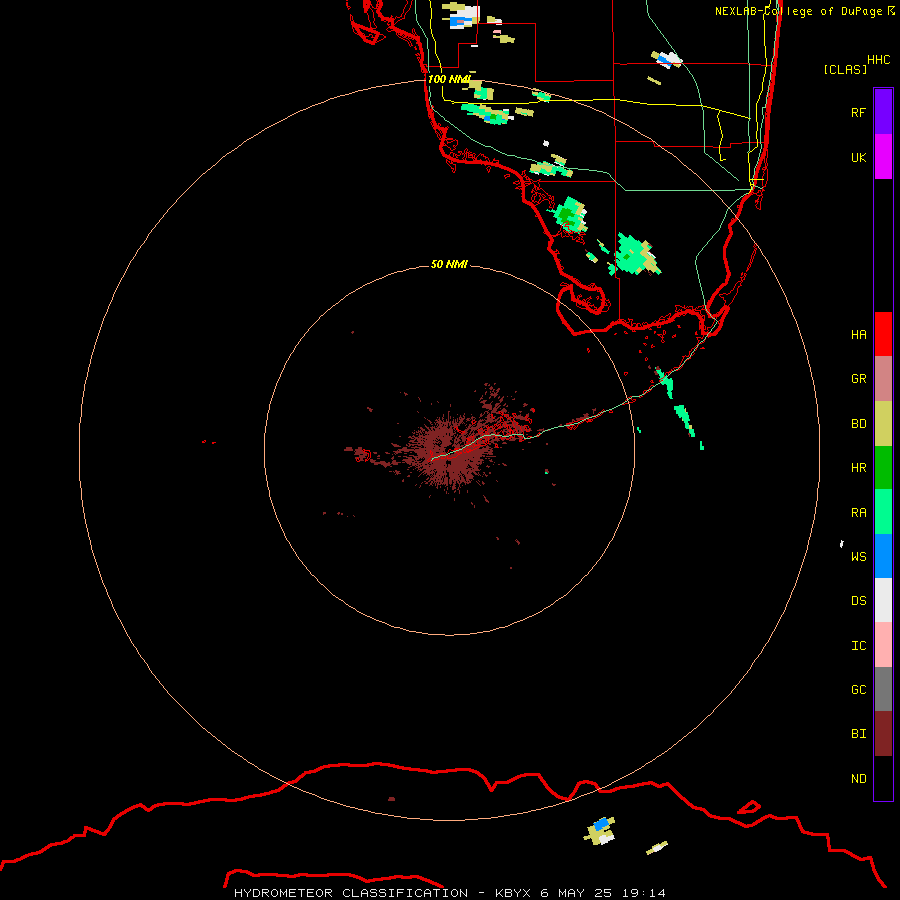Pick the RA light green legend swatch
This screenshot has width=900, height=900.
pos(883,512)
